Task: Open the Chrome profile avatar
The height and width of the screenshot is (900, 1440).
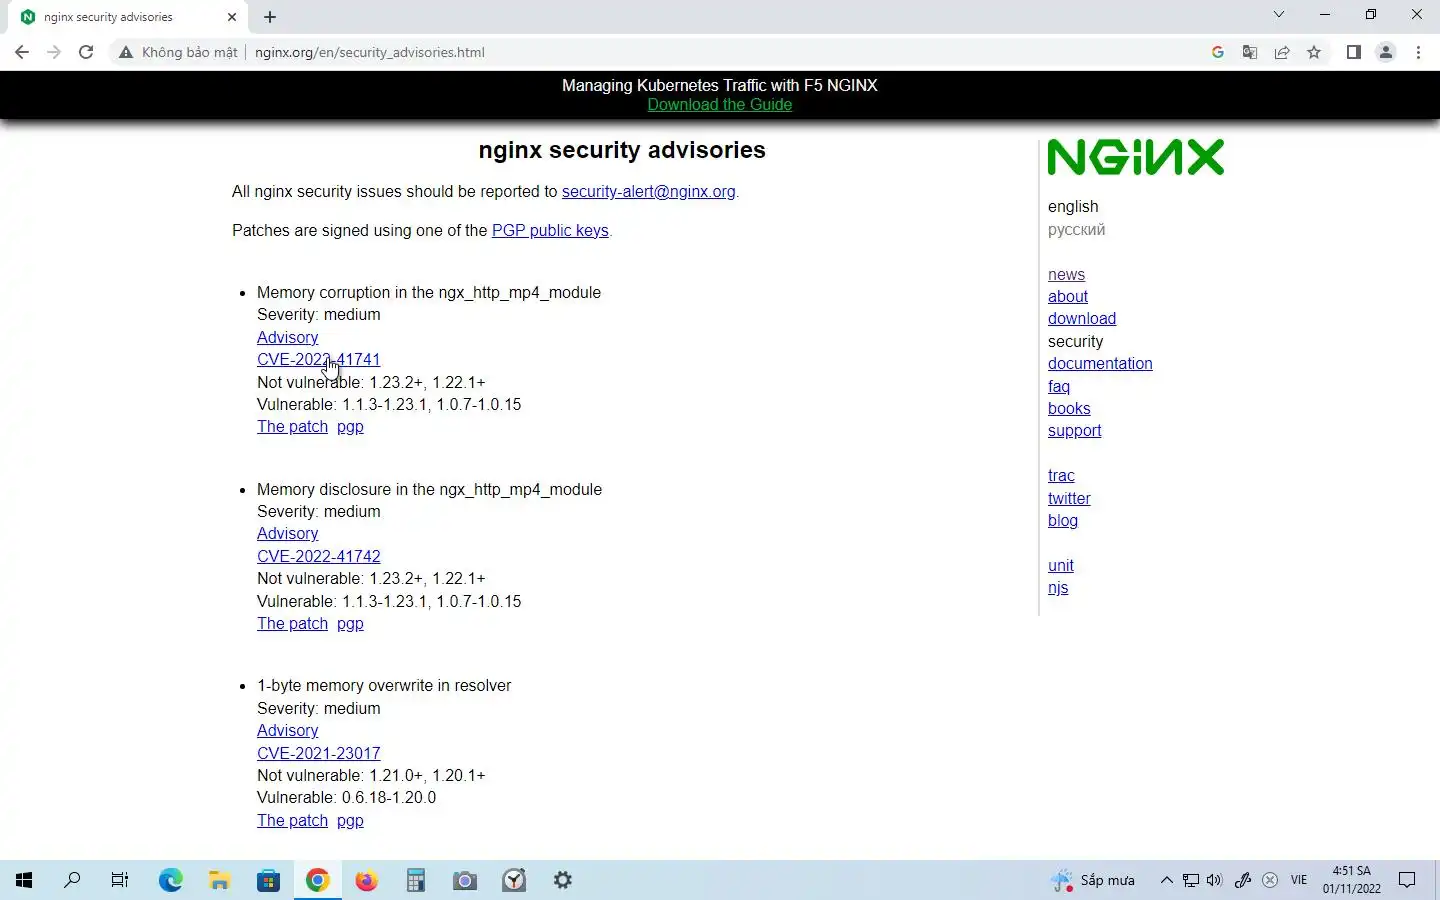Action: [1386, 52]
